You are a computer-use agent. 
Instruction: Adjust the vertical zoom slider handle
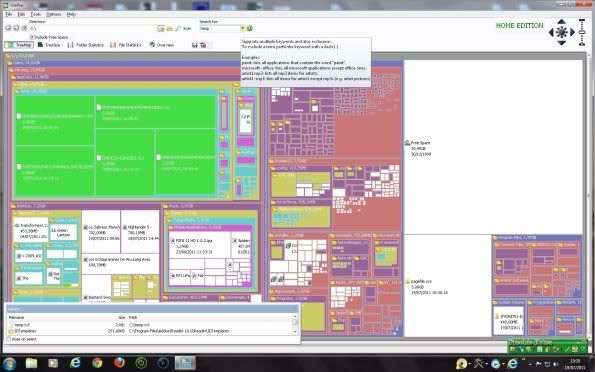pyautogui.click(x=582, y=33)
